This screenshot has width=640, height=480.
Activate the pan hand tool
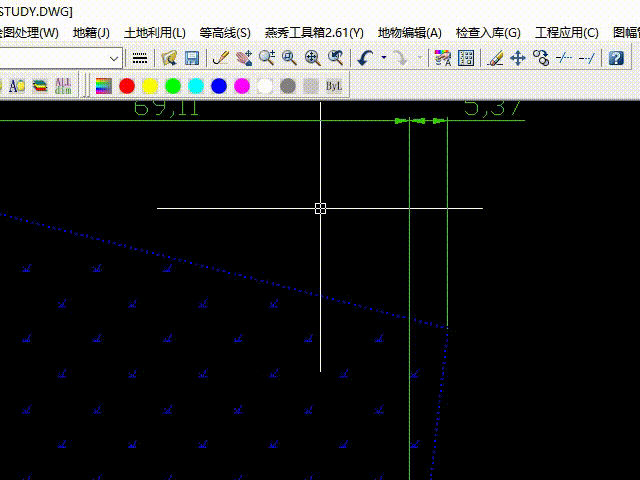tap(244, 58)
